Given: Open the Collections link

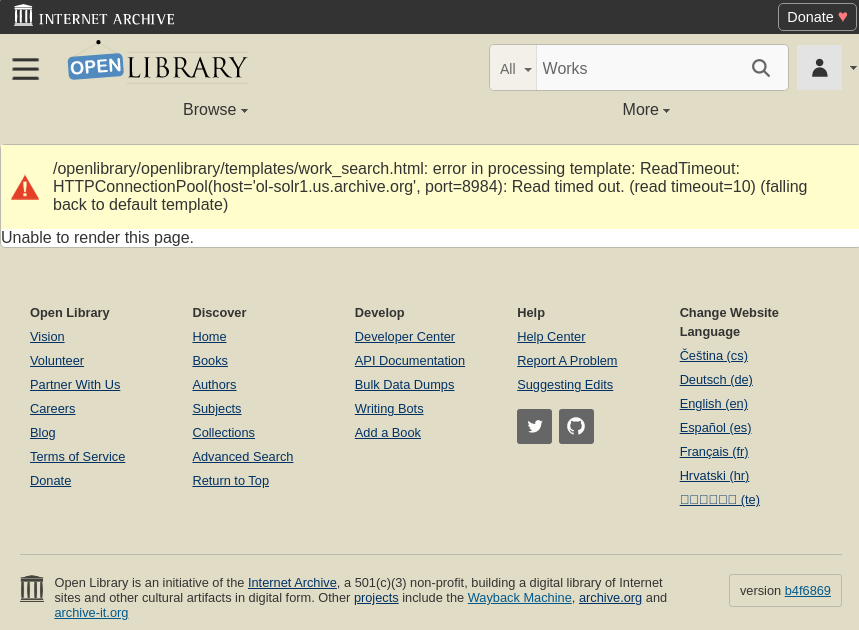Looking at the screenshot, I should (x=224, y=433).
